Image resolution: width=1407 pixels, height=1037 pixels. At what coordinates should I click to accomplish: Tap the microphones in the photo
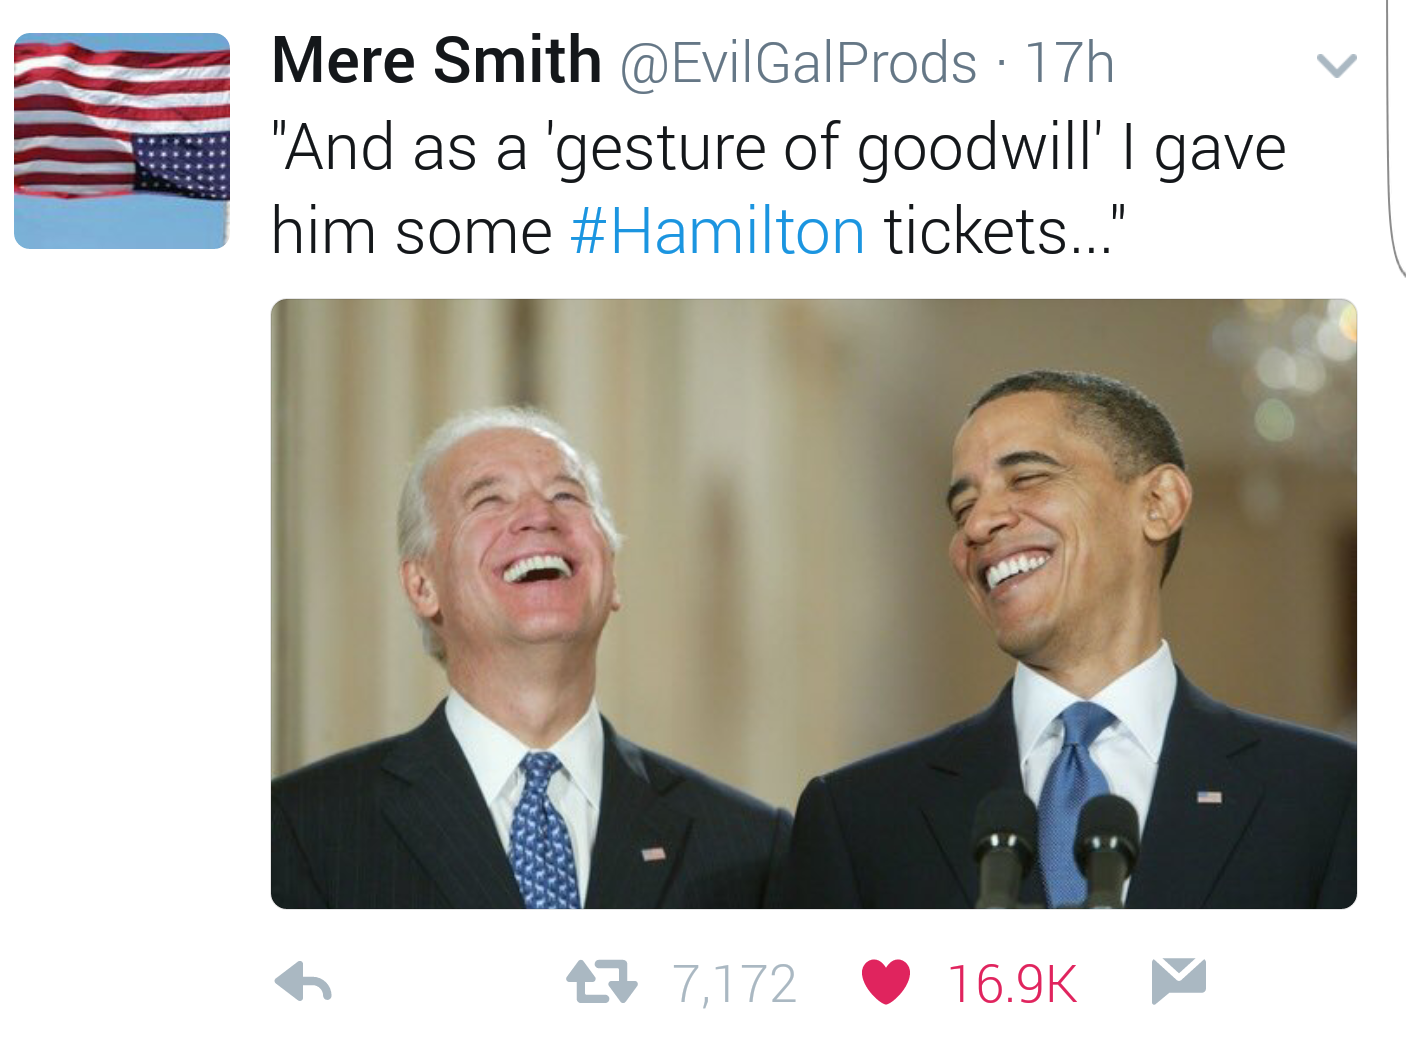click(x=1055, y=848)
